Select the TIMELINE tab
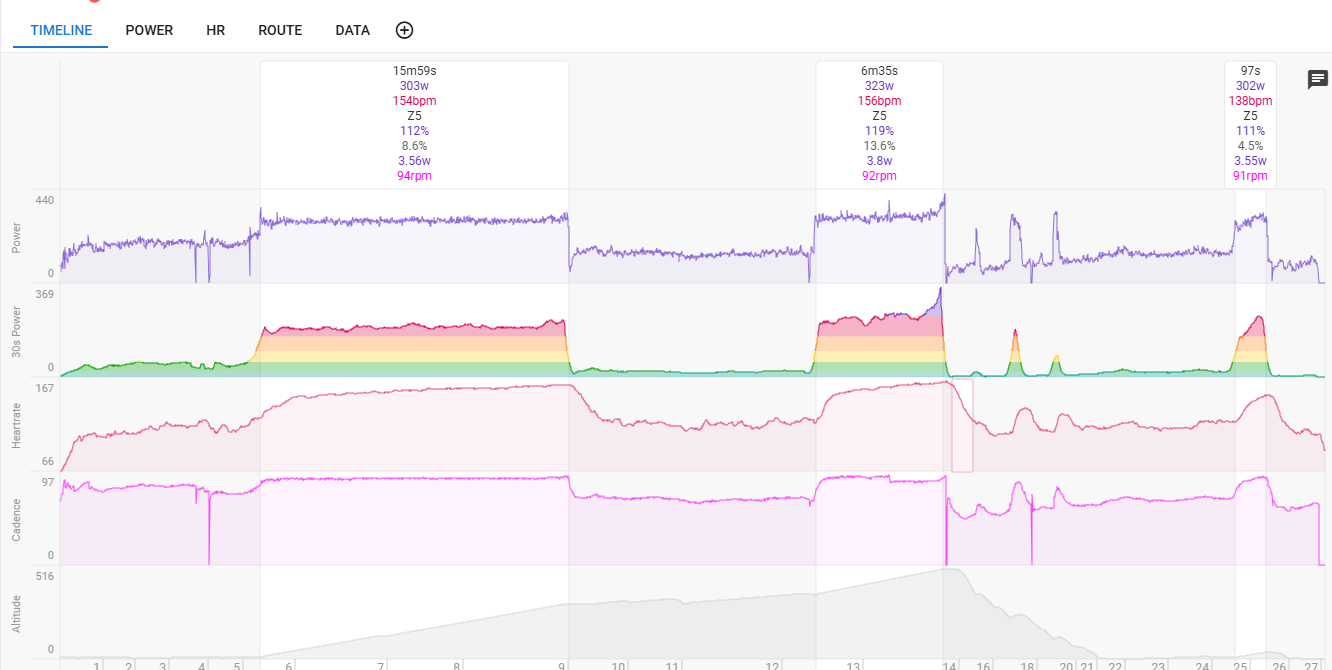The width and height of the screenshot is (1332, 670). (61, 30)
